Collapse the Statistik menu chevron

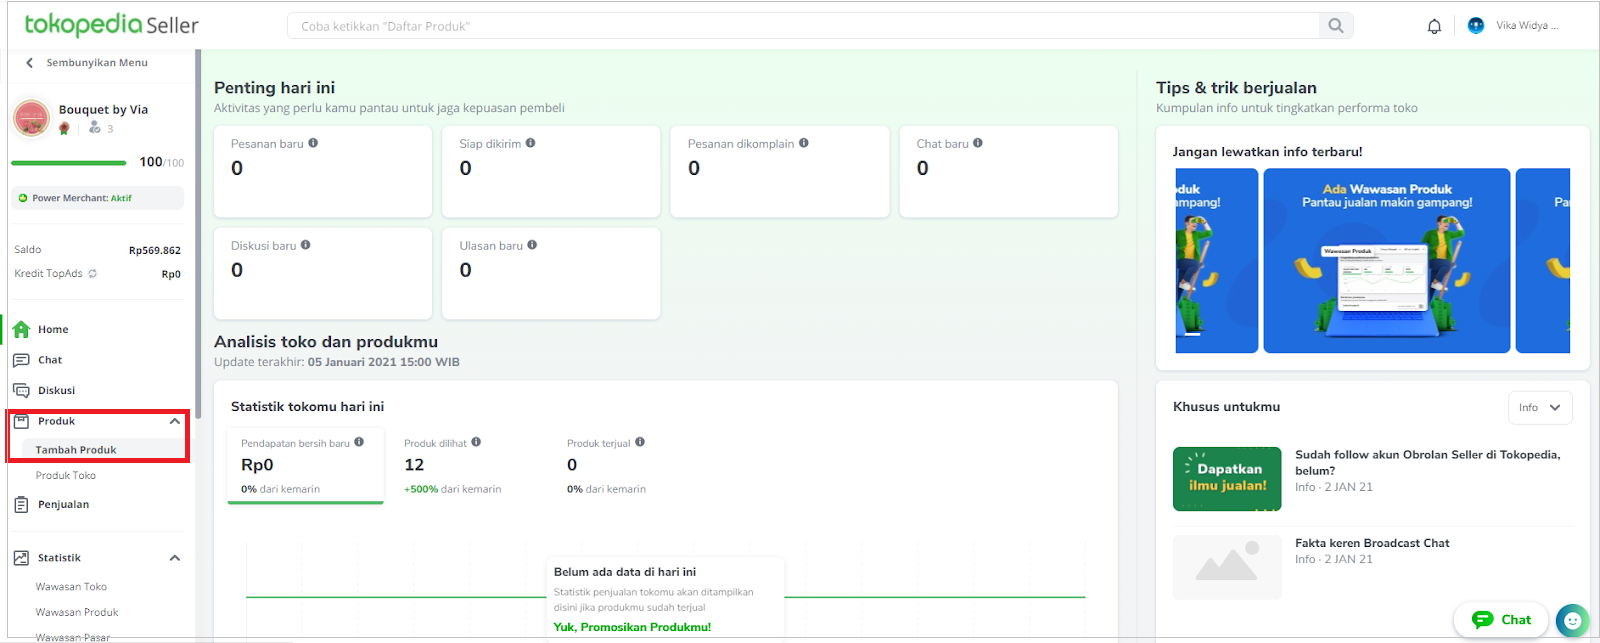coord(175,558)
